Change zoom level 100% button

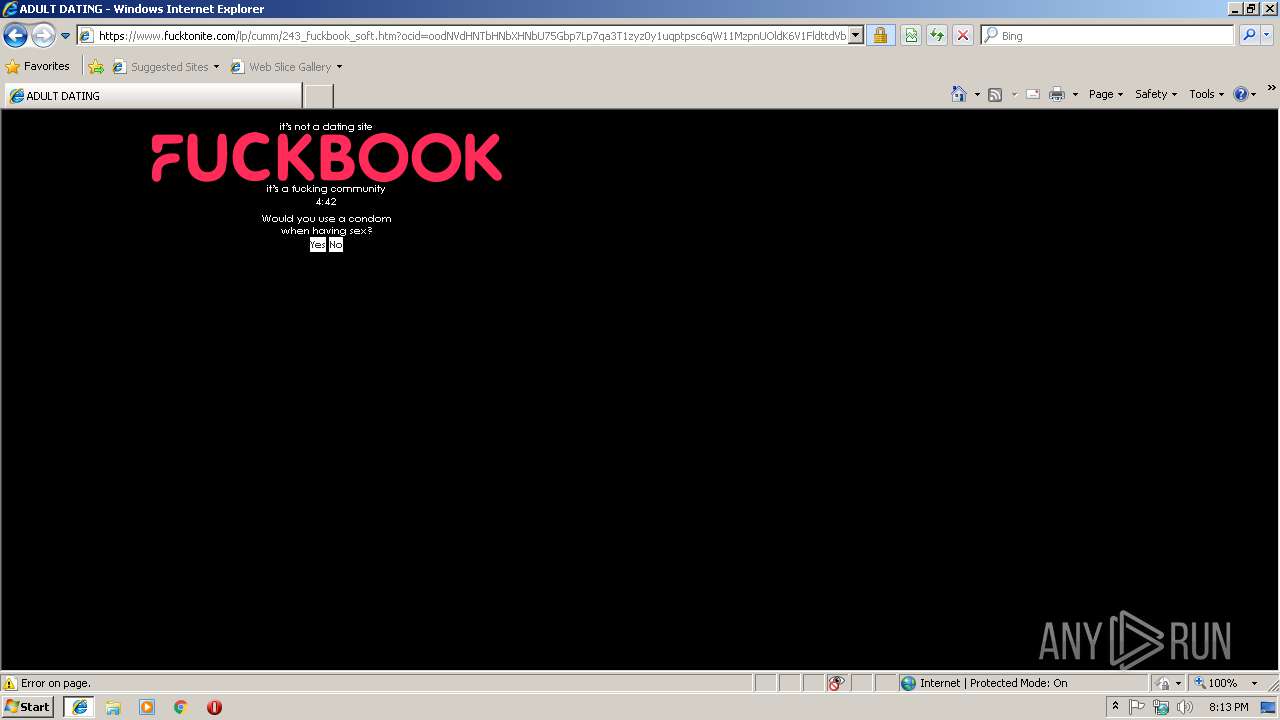pos(1216,684)
